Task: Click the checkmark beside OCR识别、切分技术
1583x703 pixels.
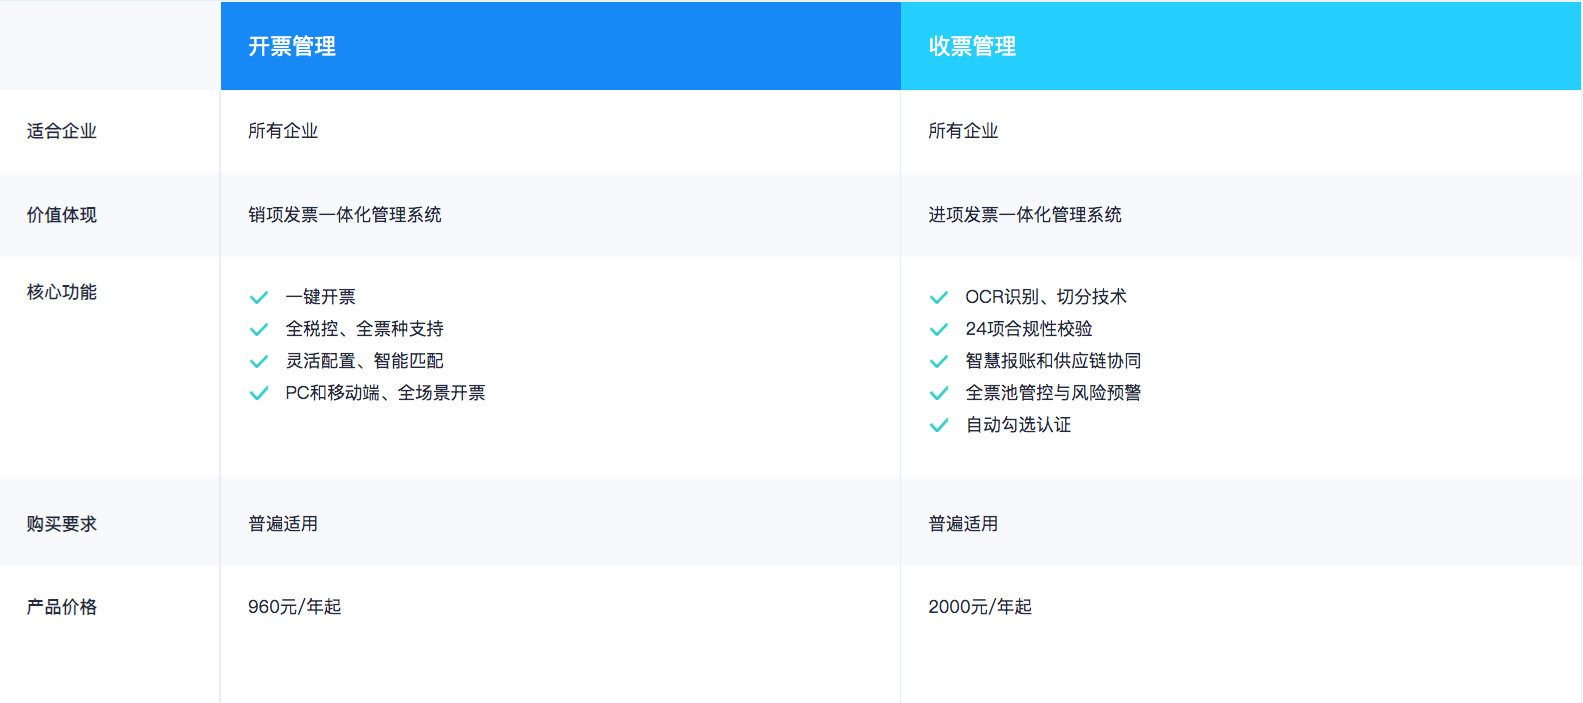Action: pyautogui.click(x=939, y=297)
